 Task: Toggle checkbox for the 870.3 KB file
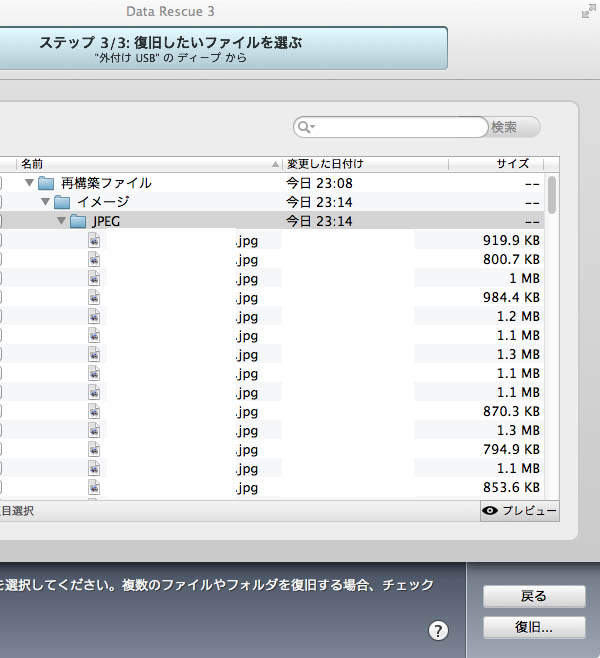[1, 412]
